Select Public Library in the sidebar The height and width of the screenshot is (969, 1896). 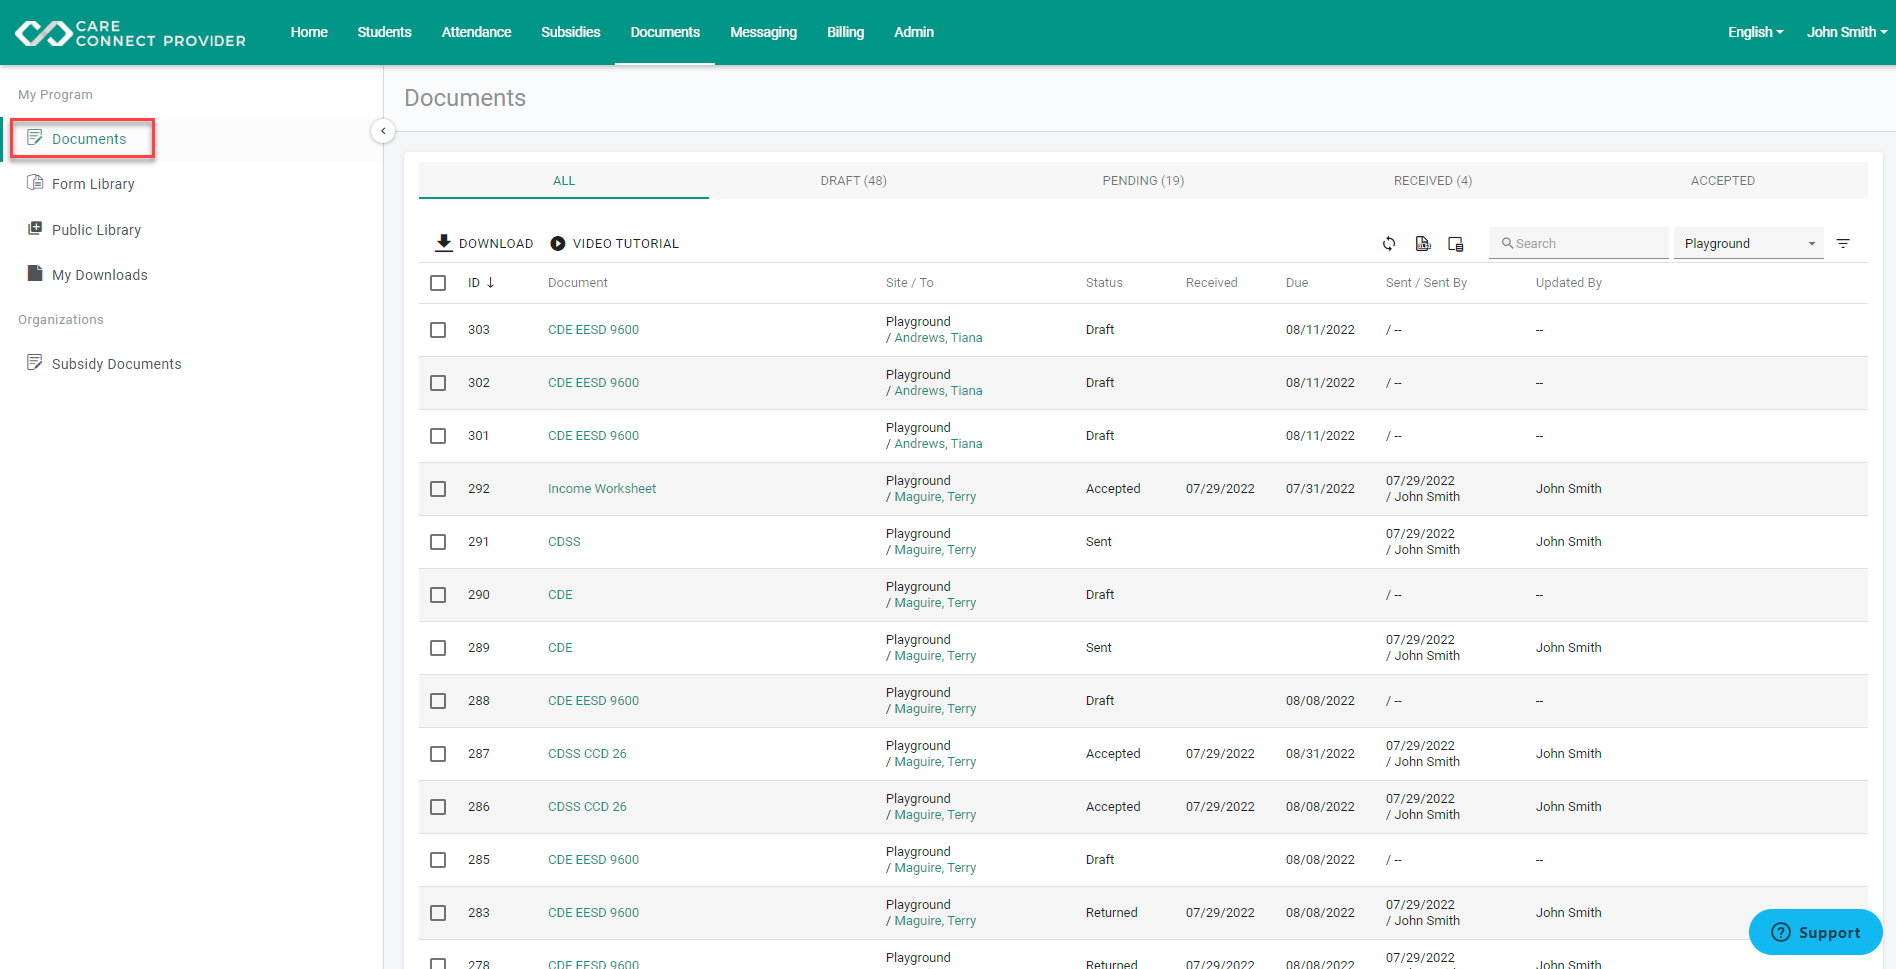pos(96,230)
